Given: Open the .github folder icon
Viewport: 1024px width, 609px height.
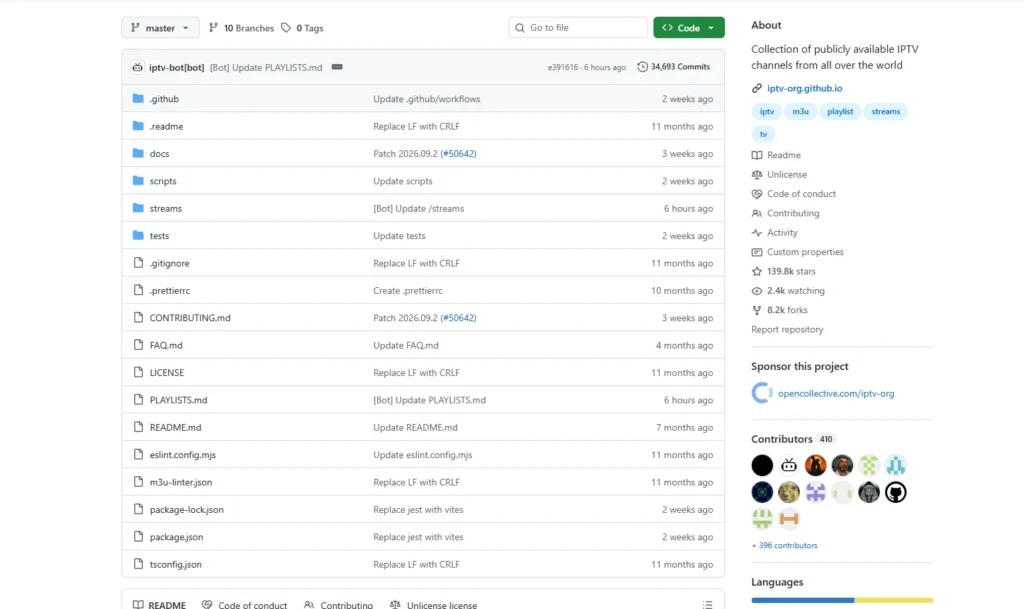Looking at the screenshot, I should pyautogui.click(x=138, y=99).
